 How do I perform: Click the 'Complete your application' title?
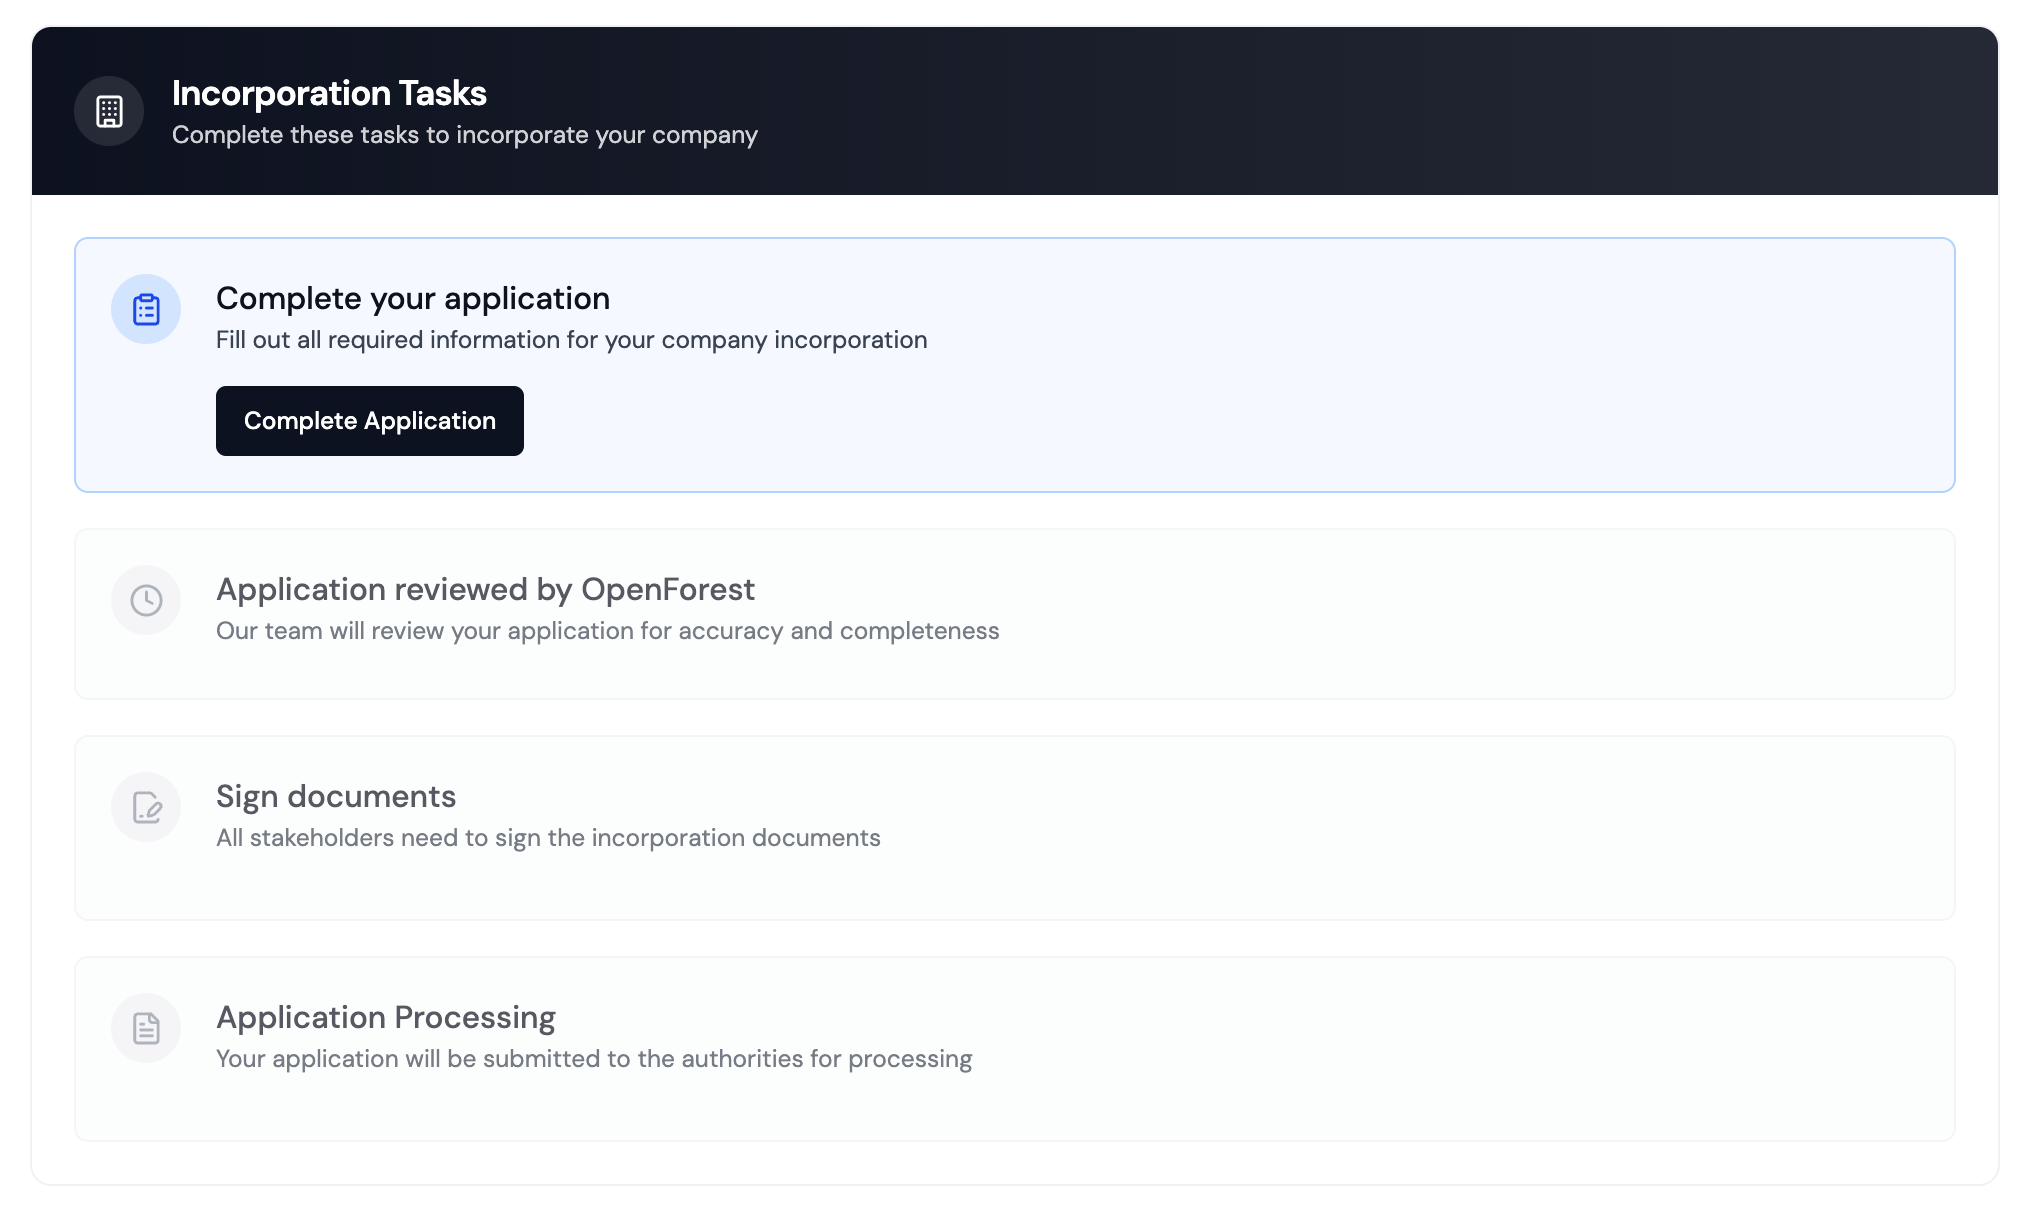click(413, 298)
